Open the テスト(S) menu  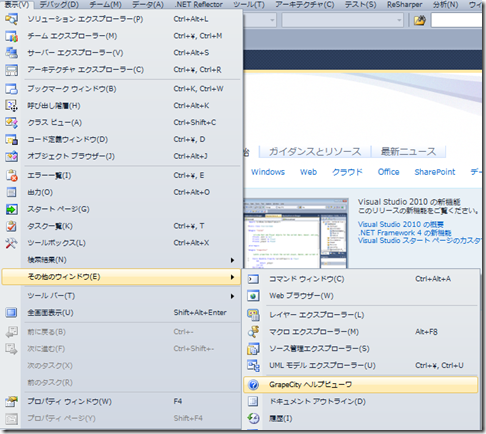tap(360, 5)
